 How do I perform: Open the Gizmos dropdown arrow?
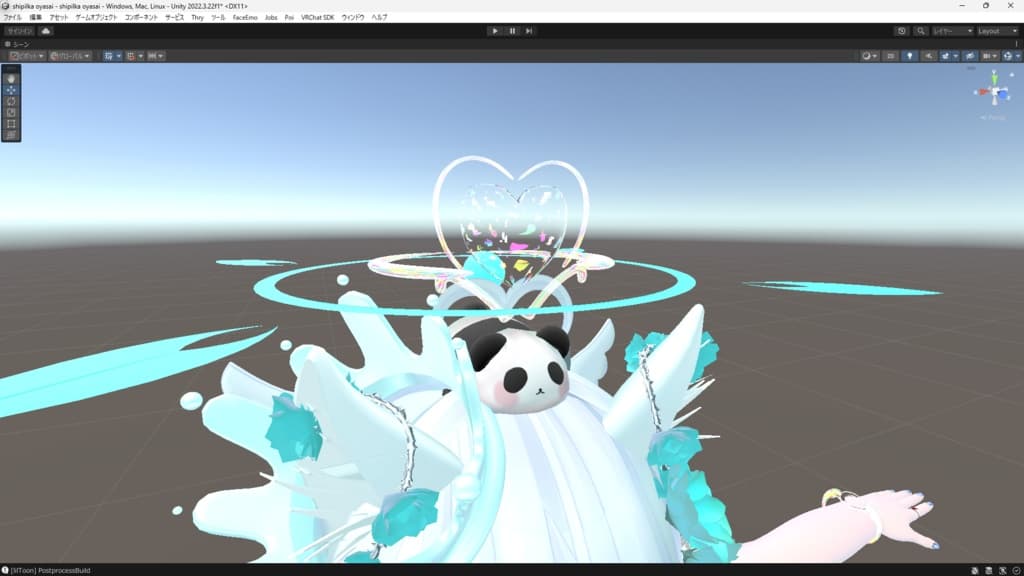click(x=1017, y=56)
